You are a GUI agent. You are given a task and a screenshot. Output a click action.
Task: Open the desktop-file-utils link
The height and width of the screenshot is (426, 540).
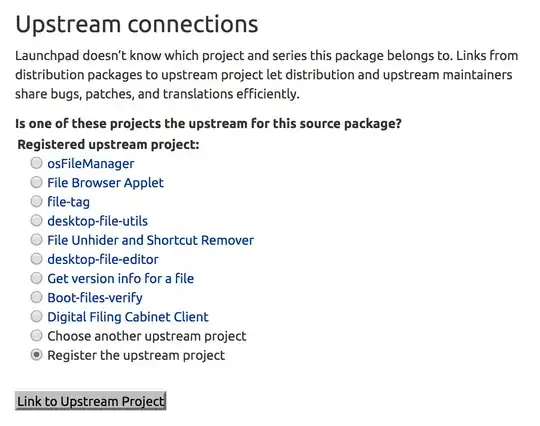[x=97, y=221]
